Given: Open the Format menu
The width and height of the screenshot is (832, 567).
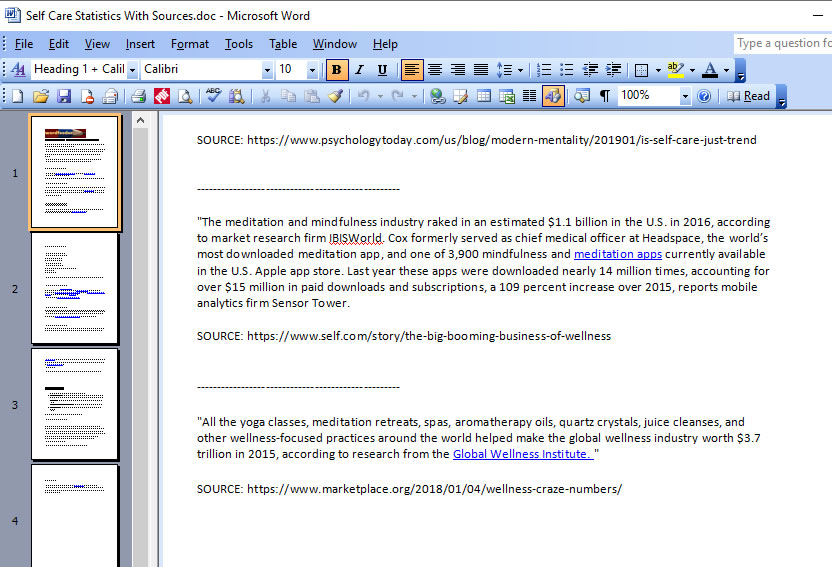Looking at the screenshot, I should [189, 44].
